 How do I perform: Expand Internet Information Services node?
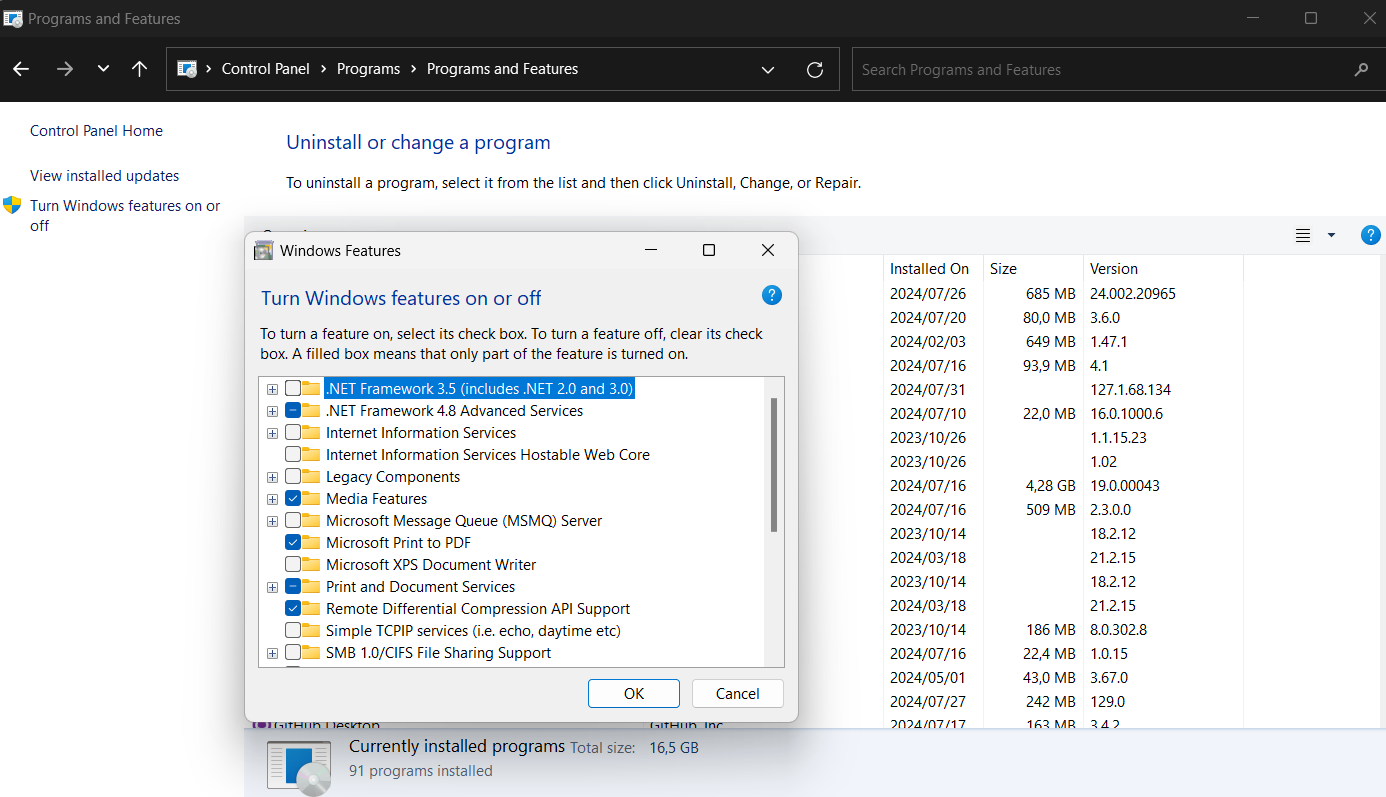[272, 433]
